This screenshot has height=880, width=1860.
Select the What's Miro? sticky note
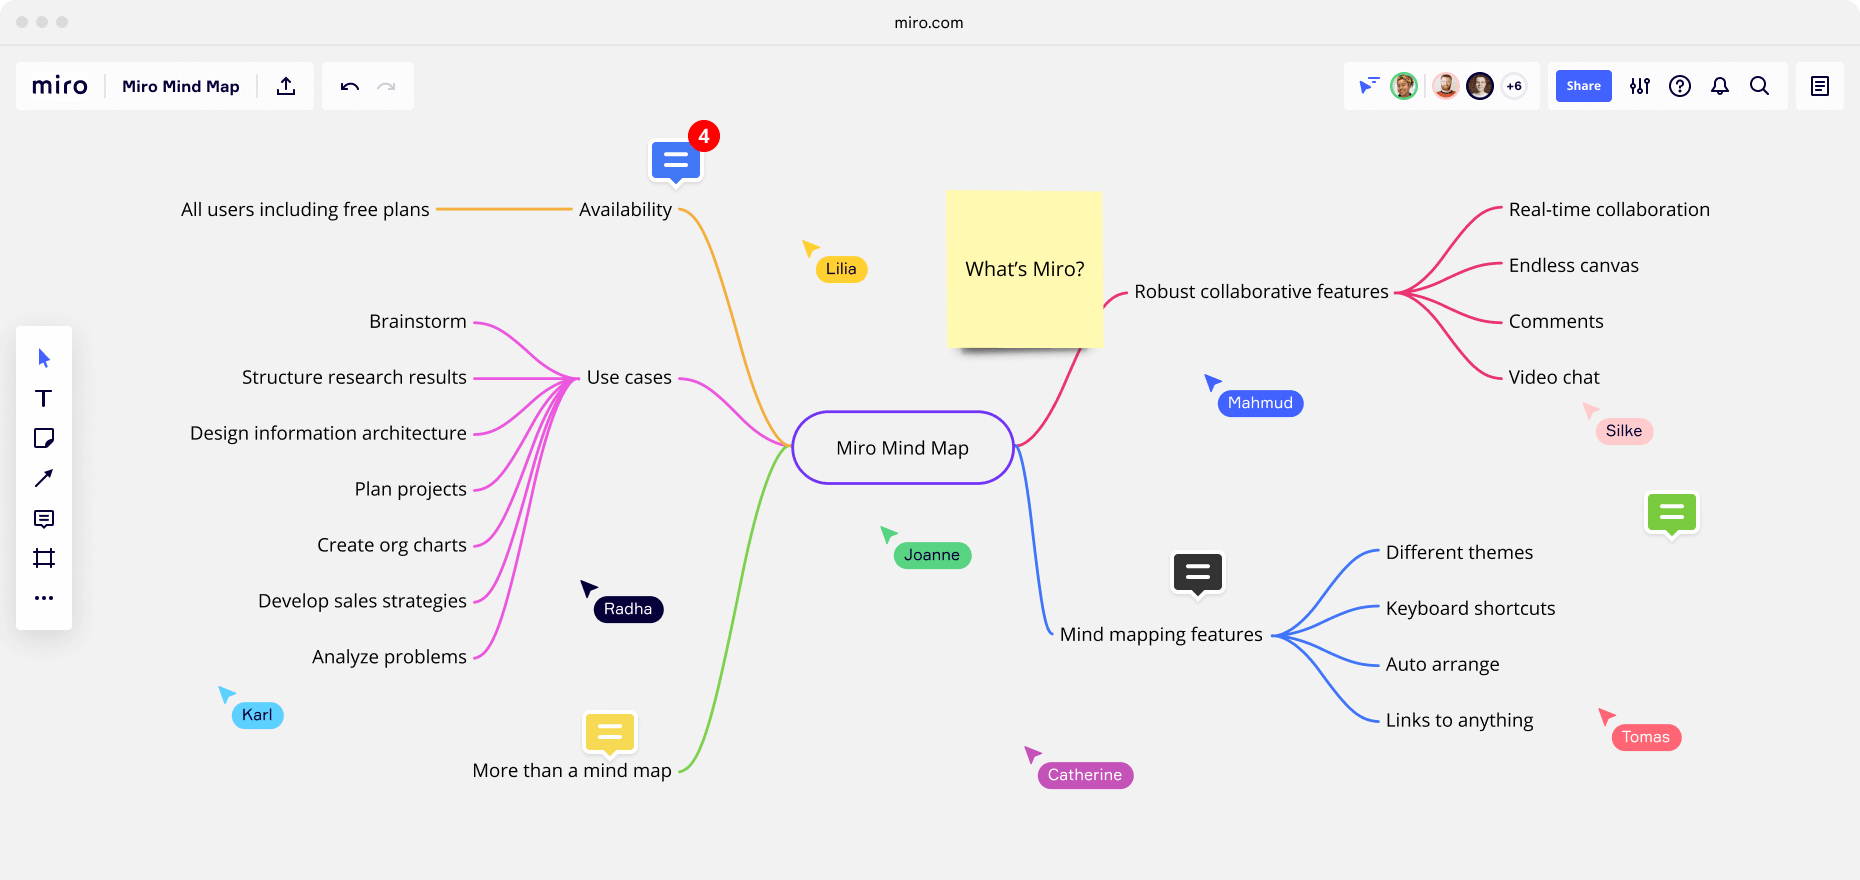tap(1024, 269)
